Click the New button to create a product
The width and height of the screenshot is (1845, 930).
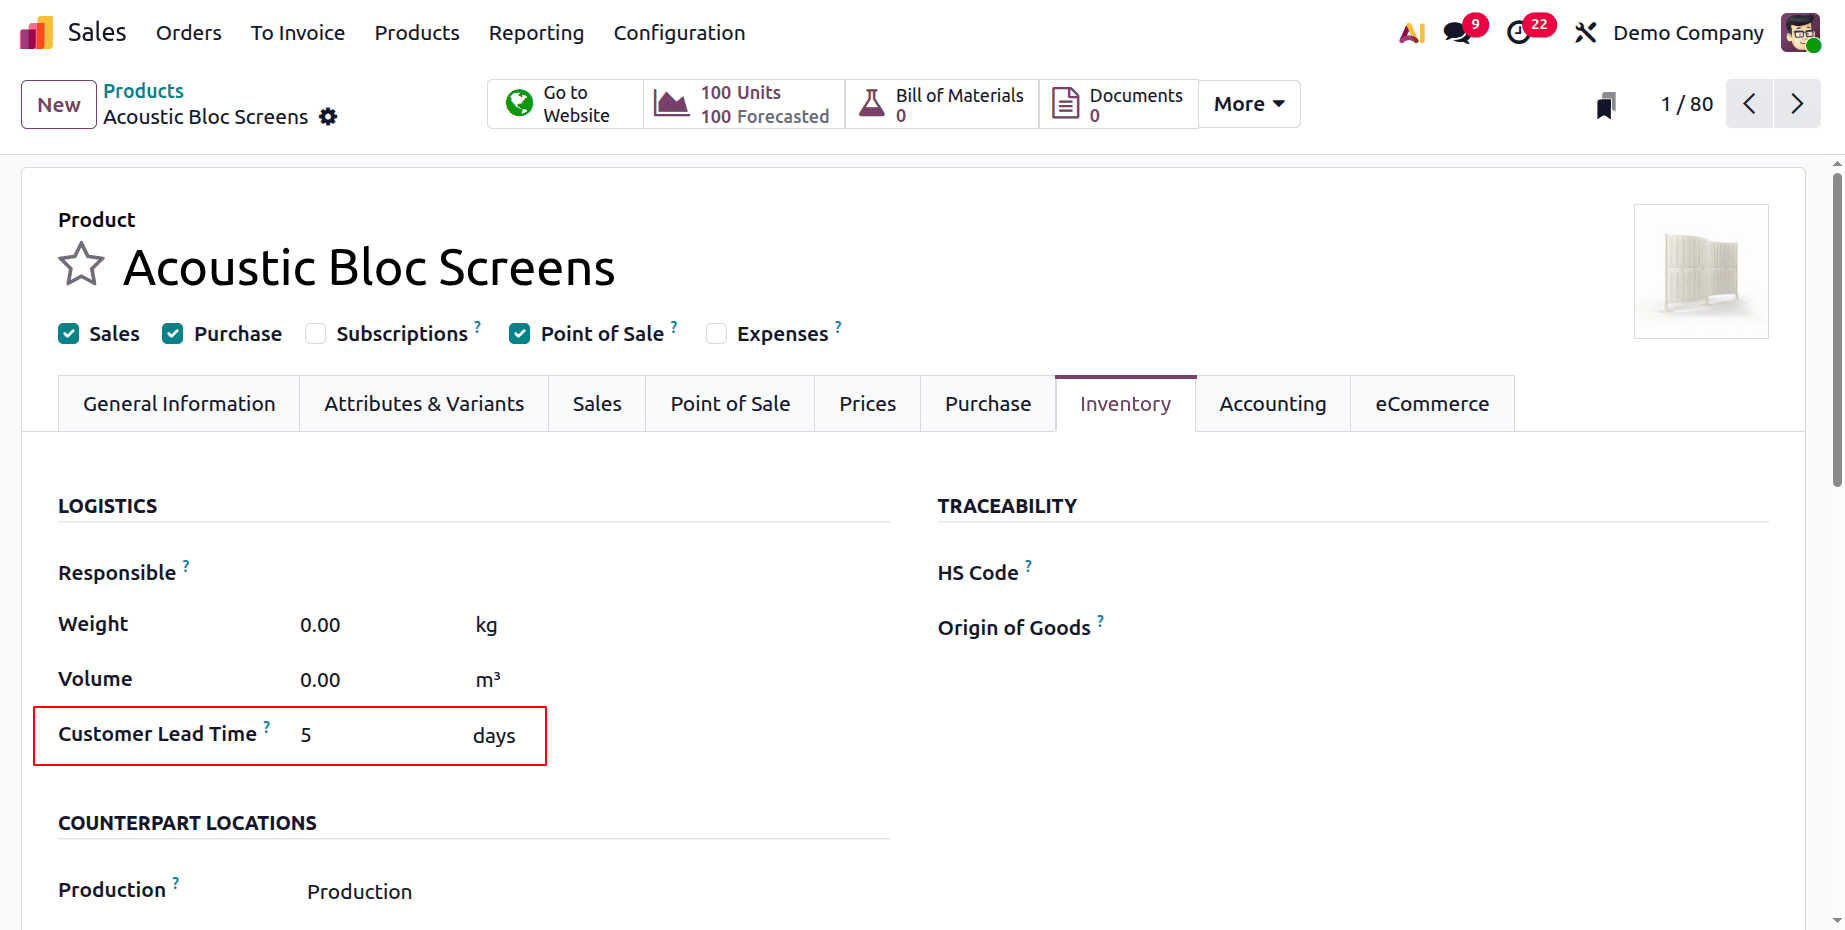(x=58, y=104)
